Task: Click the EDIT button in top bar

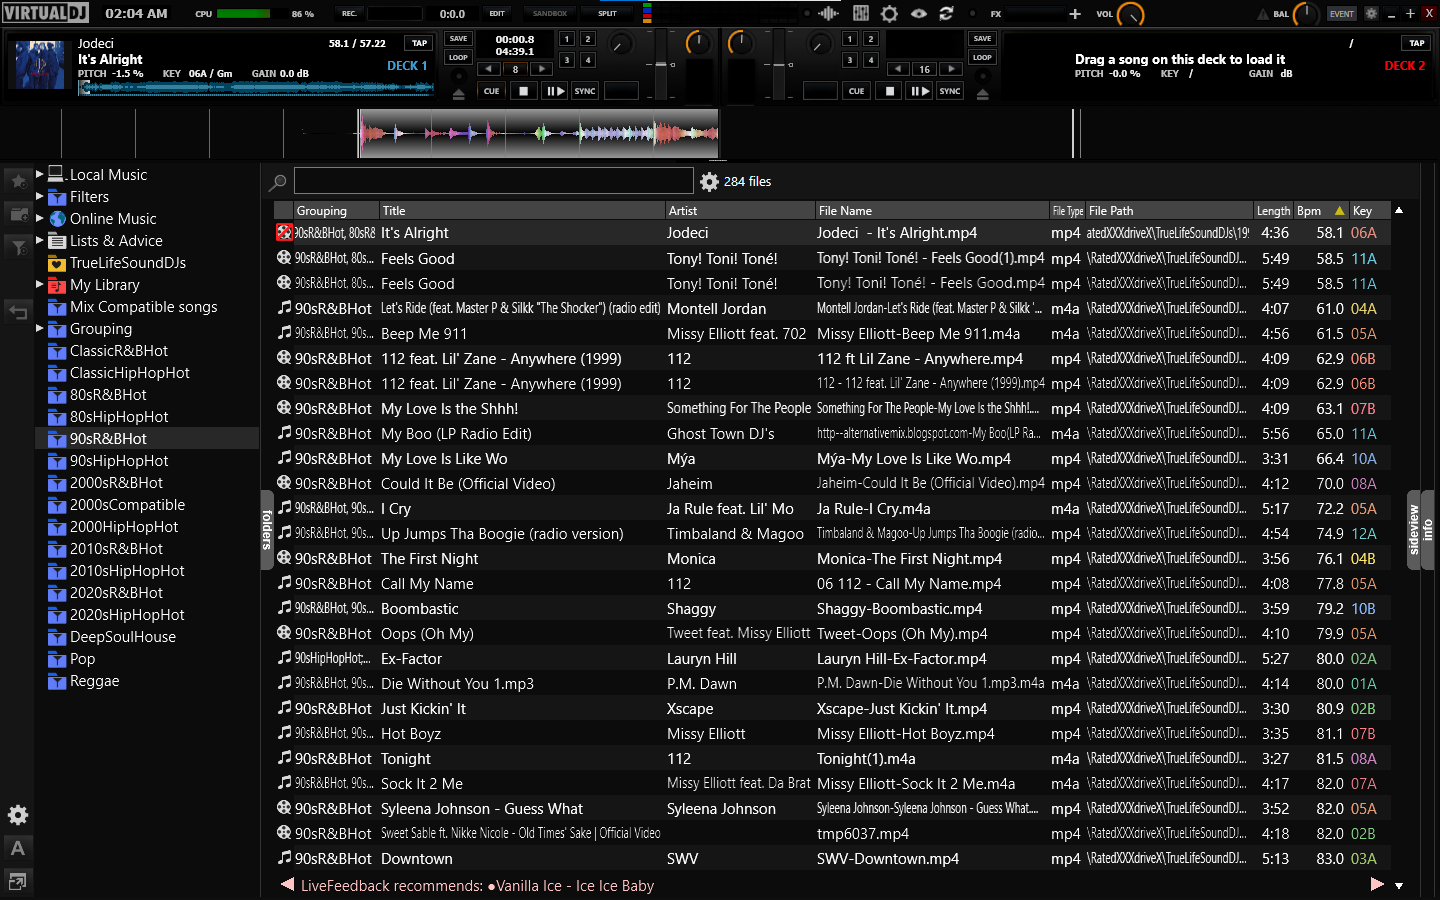Action: [x=497, y=14]
